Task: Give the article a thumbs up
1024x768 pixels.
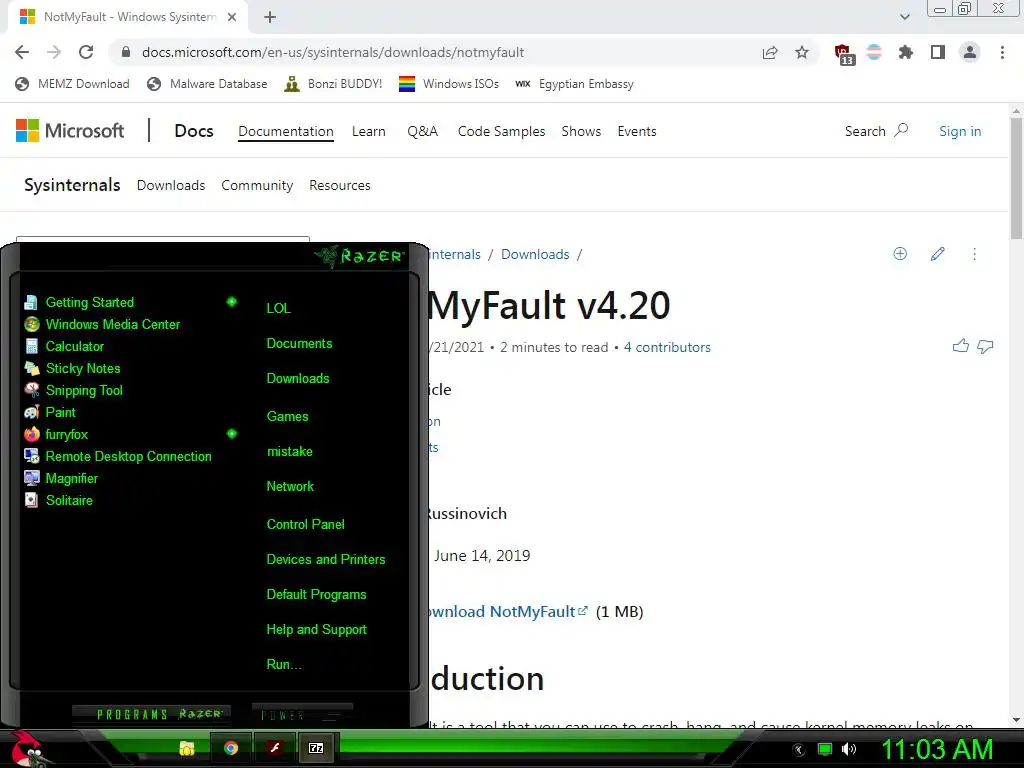Action: pyautogui.click(x=960, y=346)
